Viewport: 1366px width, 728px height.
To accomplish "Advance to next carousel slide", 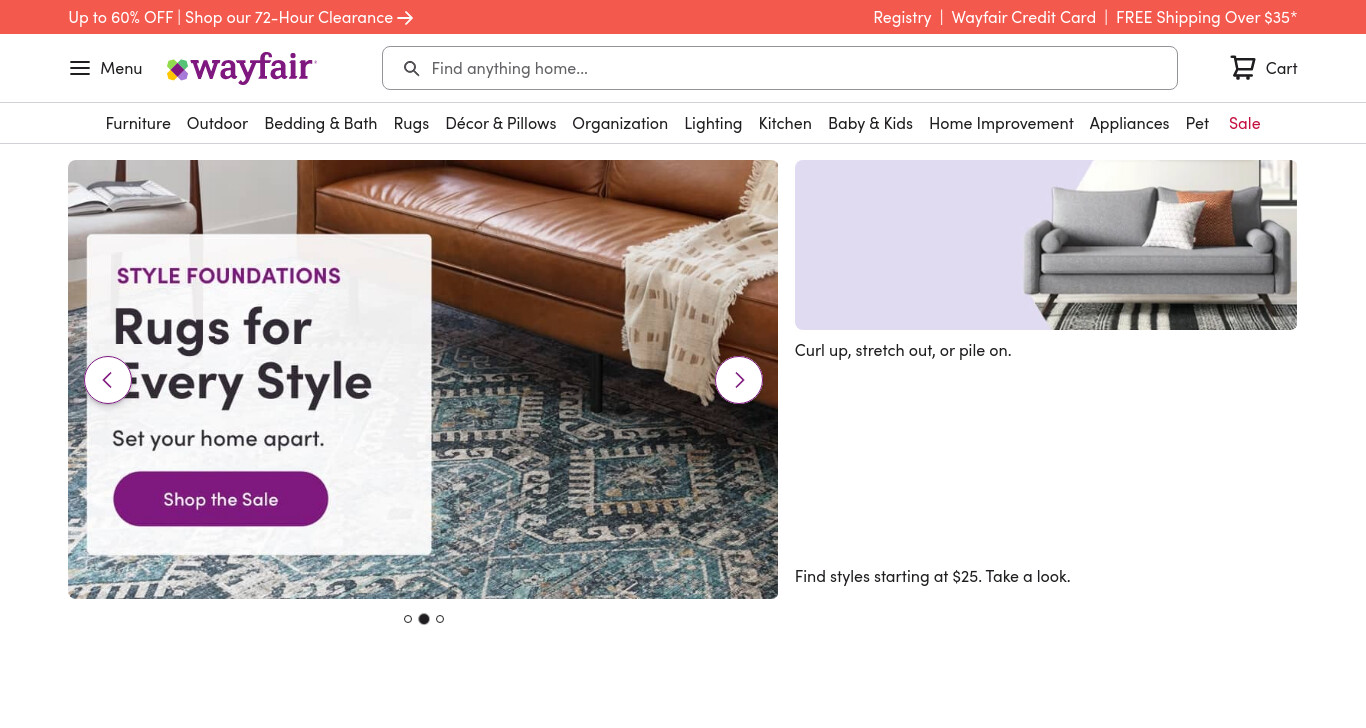I will (x=739, y=380).
